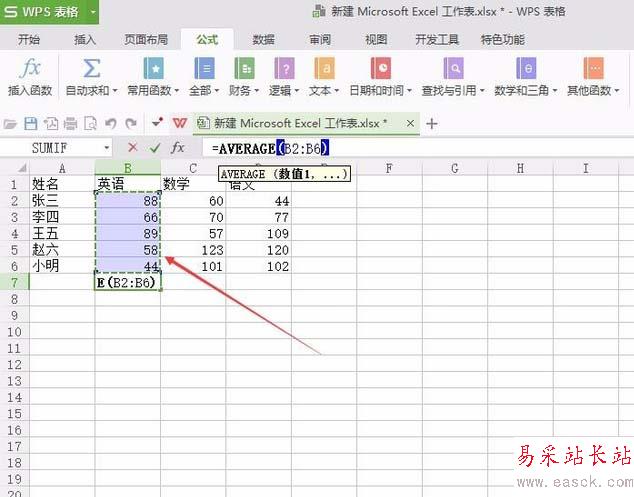Screen dimensions: 634x497
Task: Cancel formula entry with red X
Action: [133, 148]
